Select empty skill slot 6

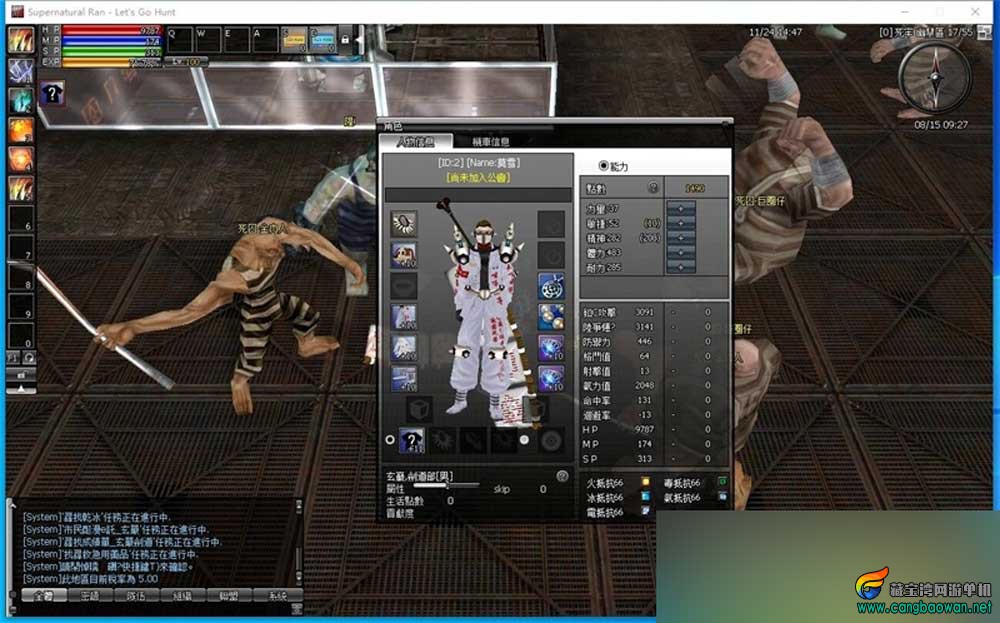[x=20, y=218]
